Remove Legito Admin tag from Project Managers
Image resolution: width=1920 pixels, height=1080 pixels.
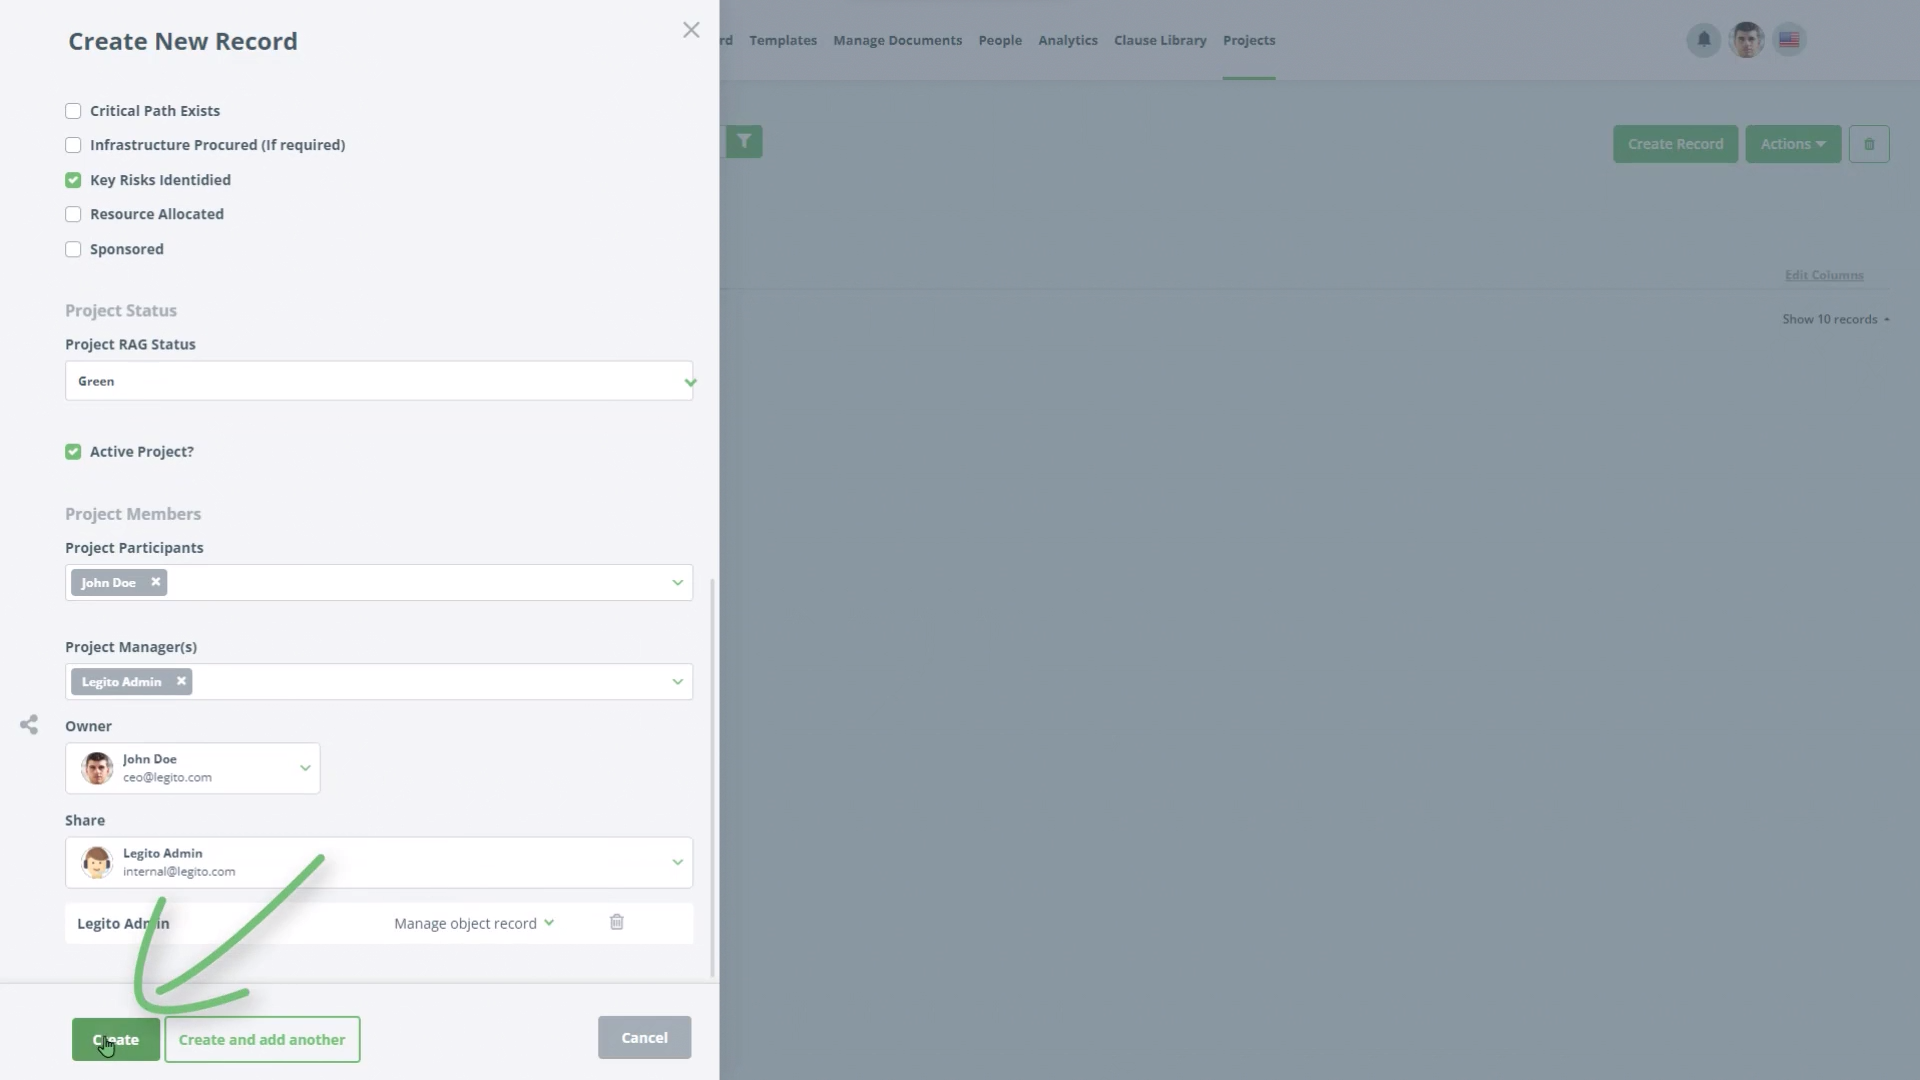(x=181, y=681)
